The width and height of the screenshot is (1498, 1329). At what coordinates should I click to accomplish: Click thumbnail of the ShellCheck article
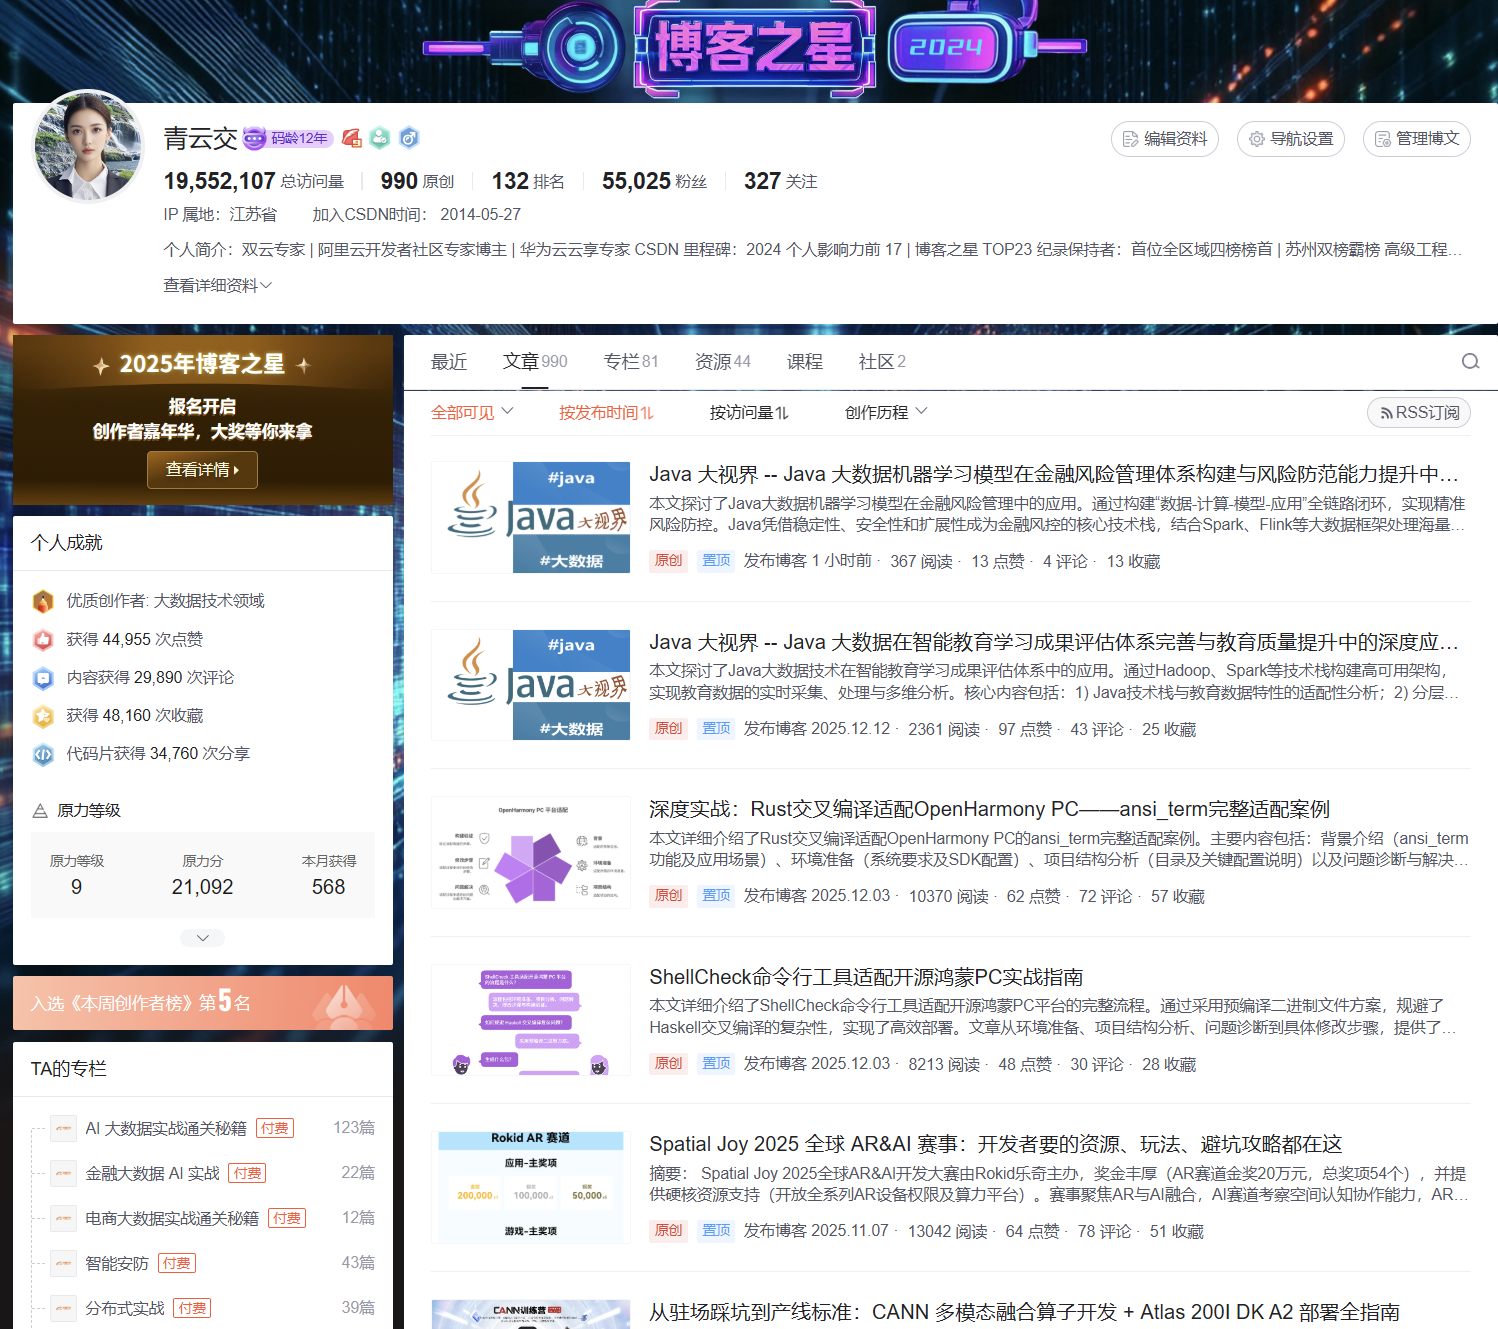531,1020
